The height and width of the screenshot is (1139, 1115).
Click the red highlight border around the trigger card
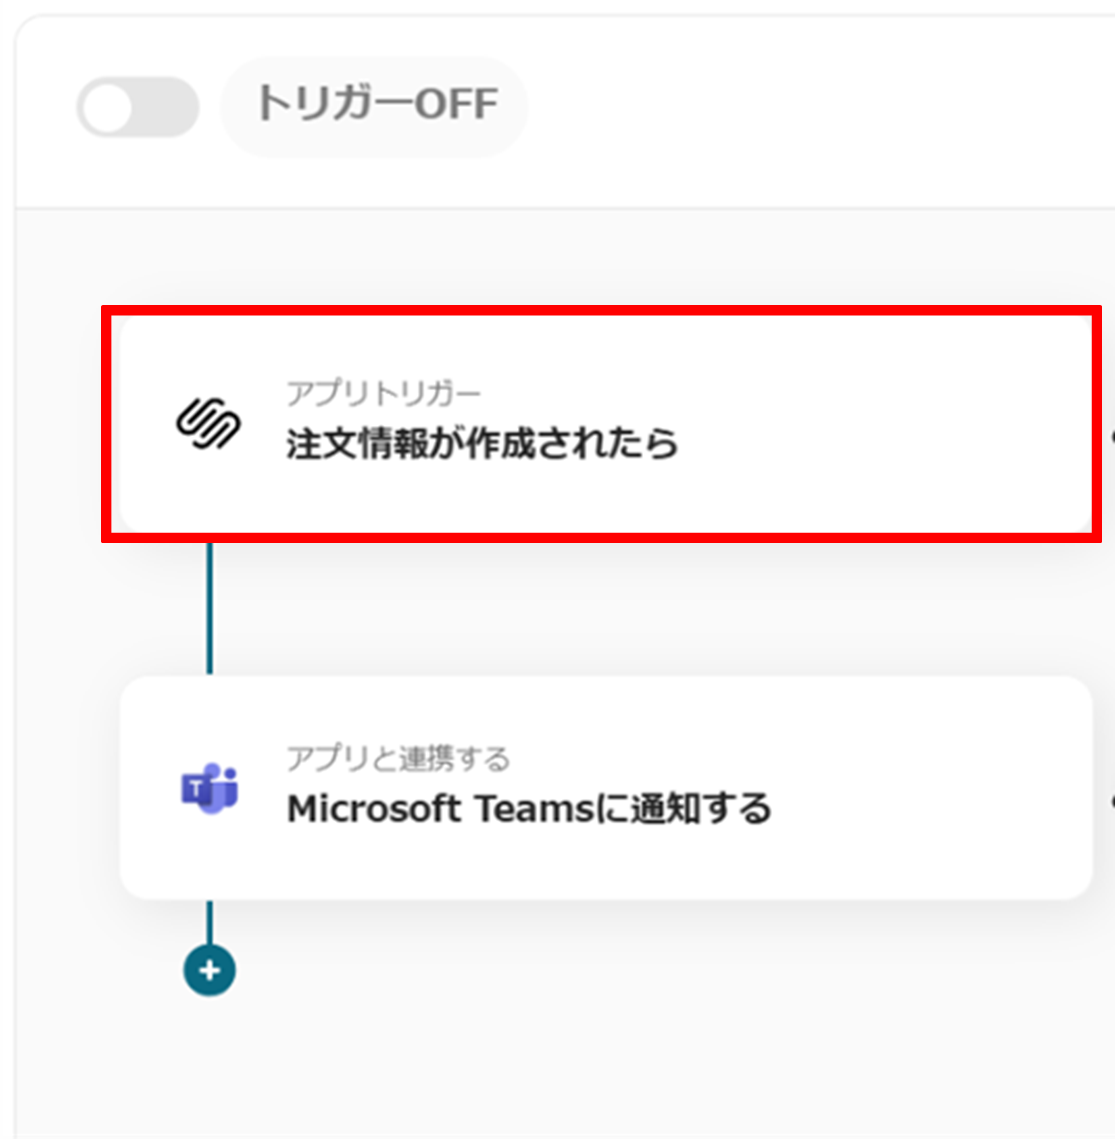pos(601,311)
